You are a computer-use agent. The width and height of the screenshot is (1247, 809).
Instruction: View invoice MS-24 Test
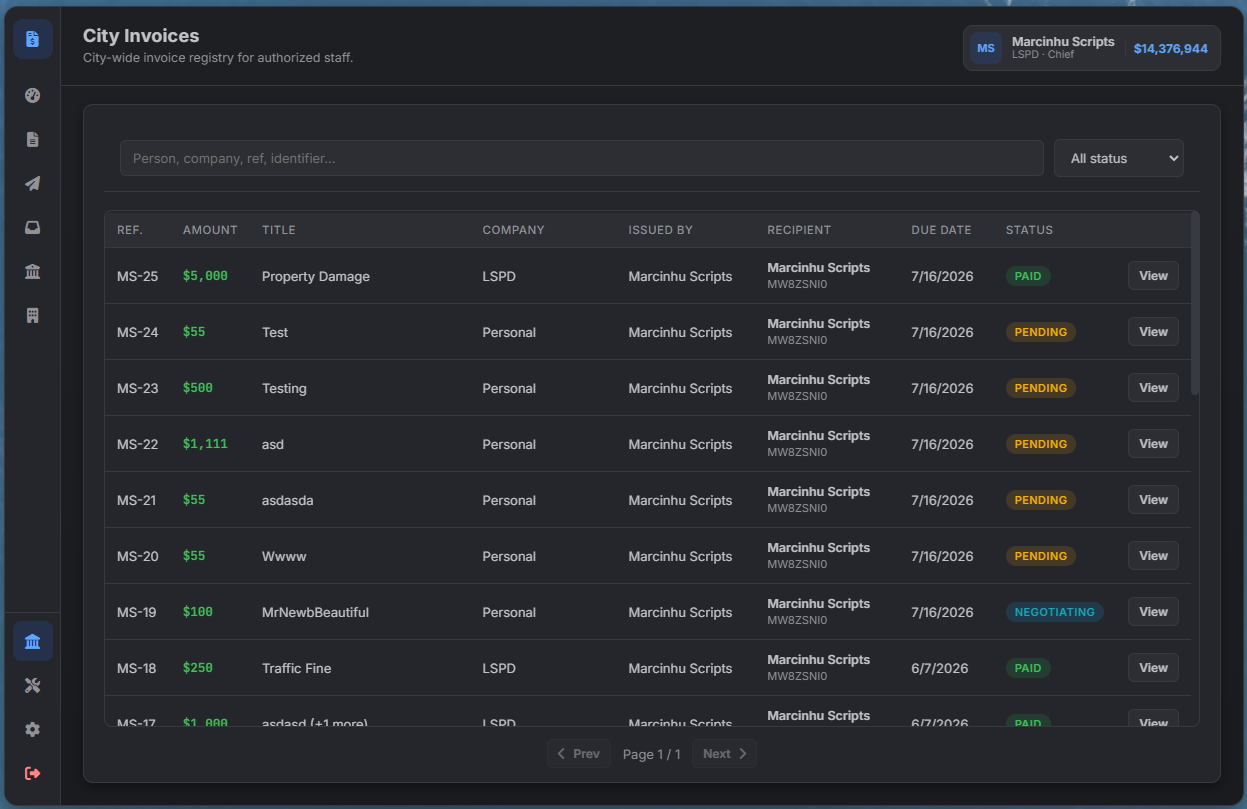(1153, 332)
